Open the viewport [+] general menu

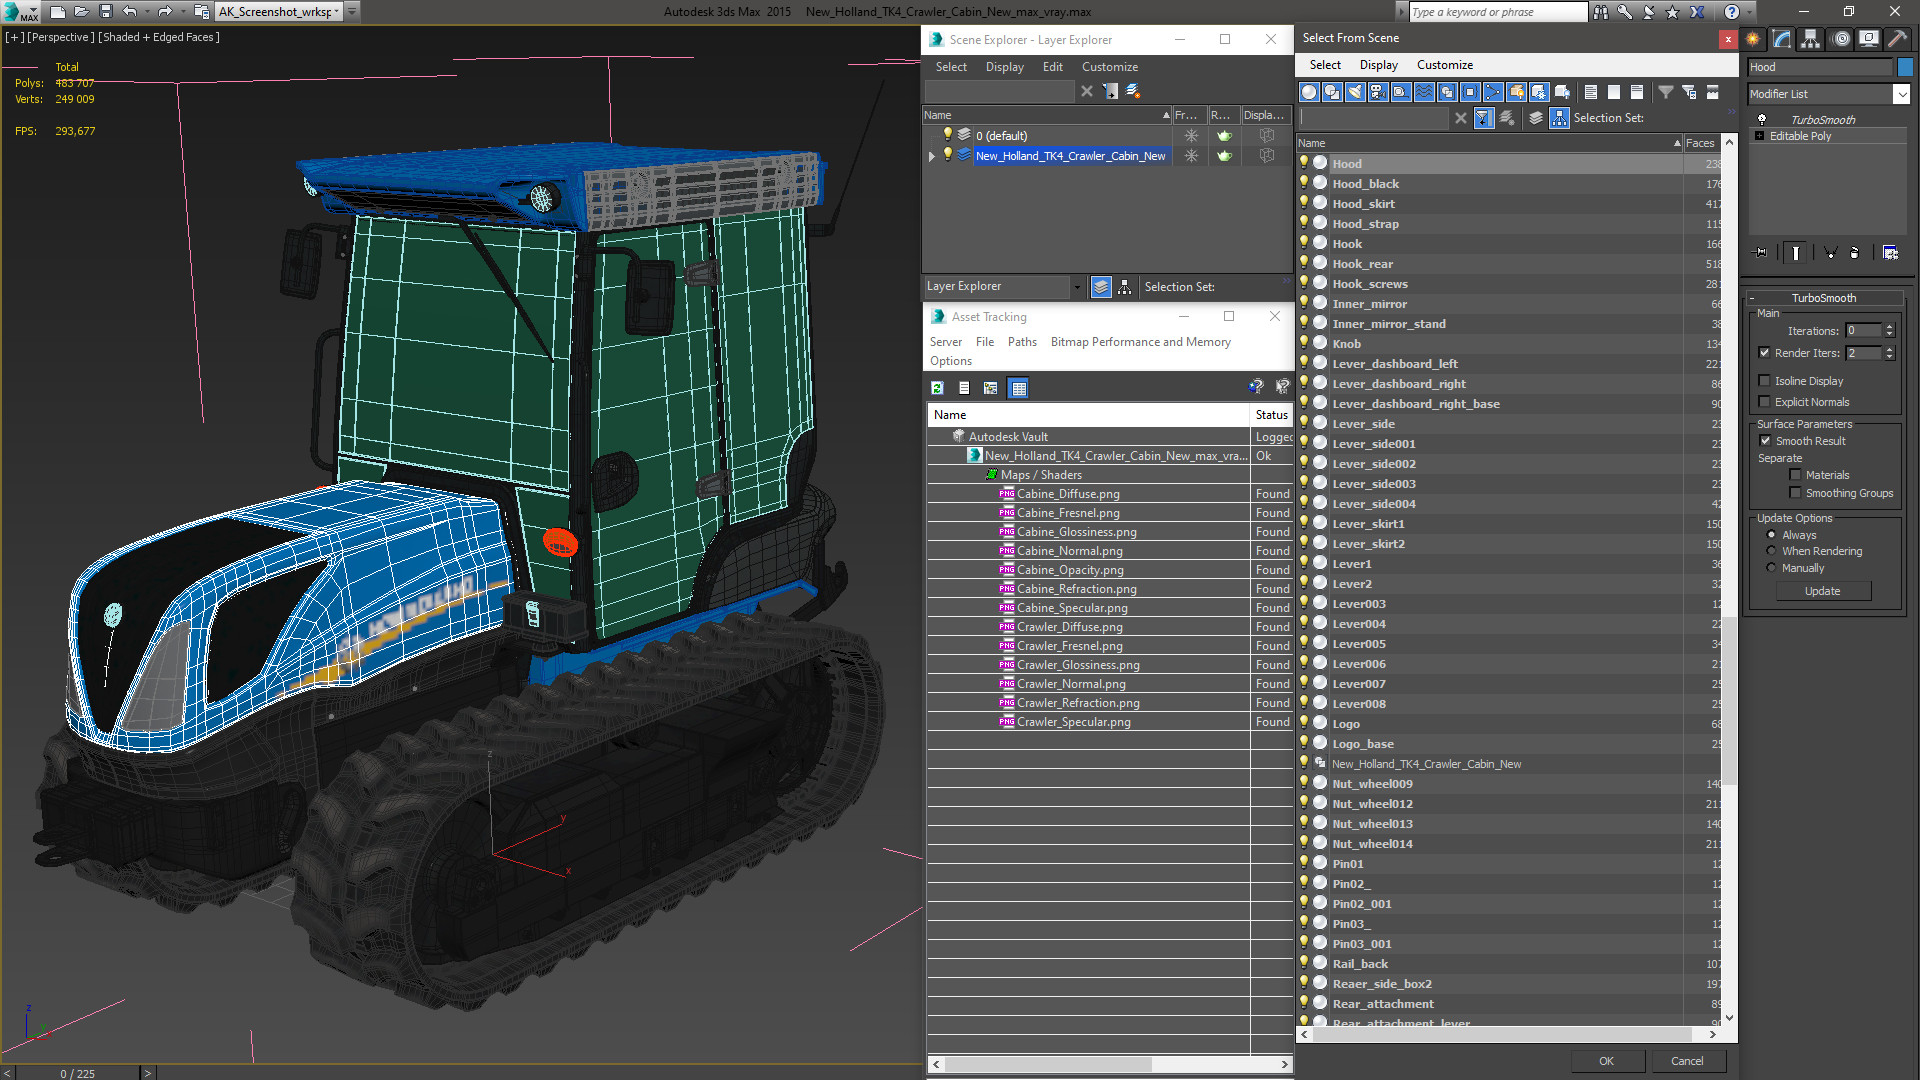(x=14, y=37)
